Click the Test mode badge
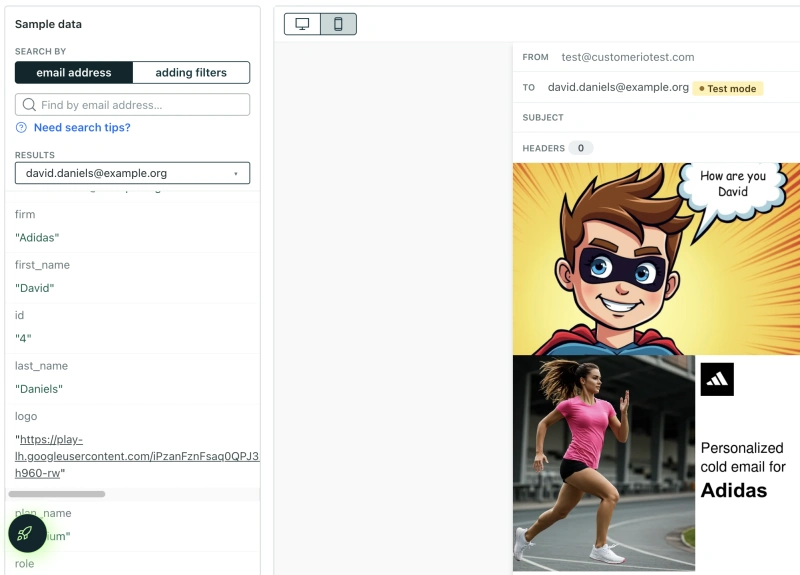This screenshot has width=800, height=575. (728, 88)
